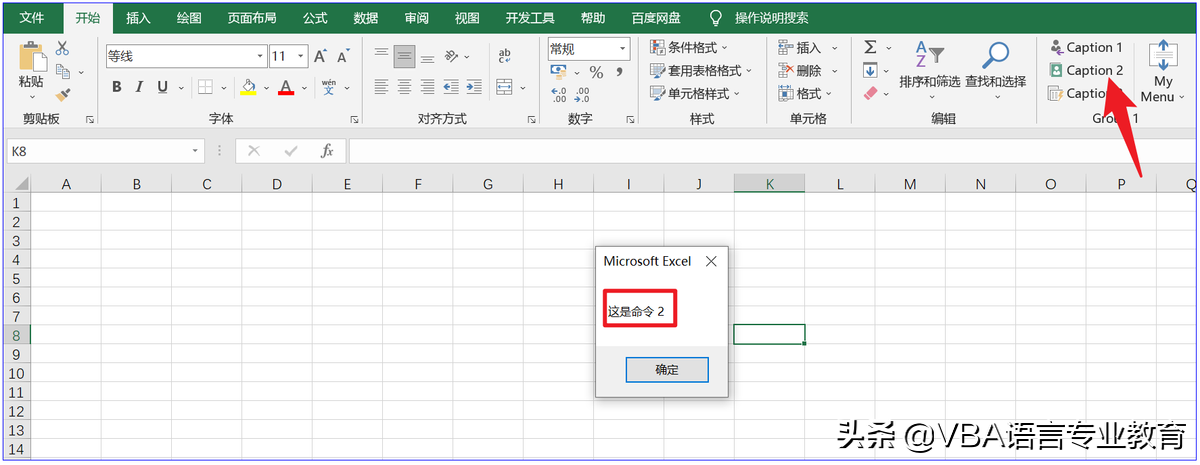
Task: Click the Caption 2 button
Action: 1086,70
